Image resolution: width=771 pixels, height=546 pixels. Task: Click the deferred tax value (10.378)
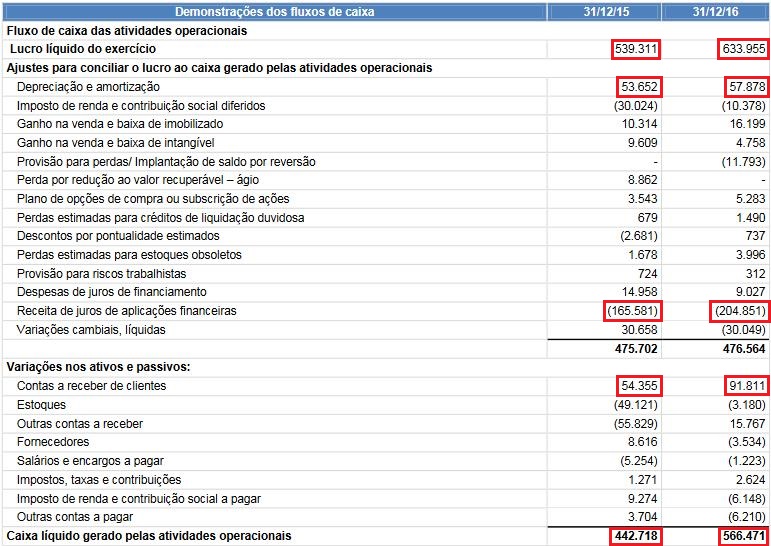[743, 106]
